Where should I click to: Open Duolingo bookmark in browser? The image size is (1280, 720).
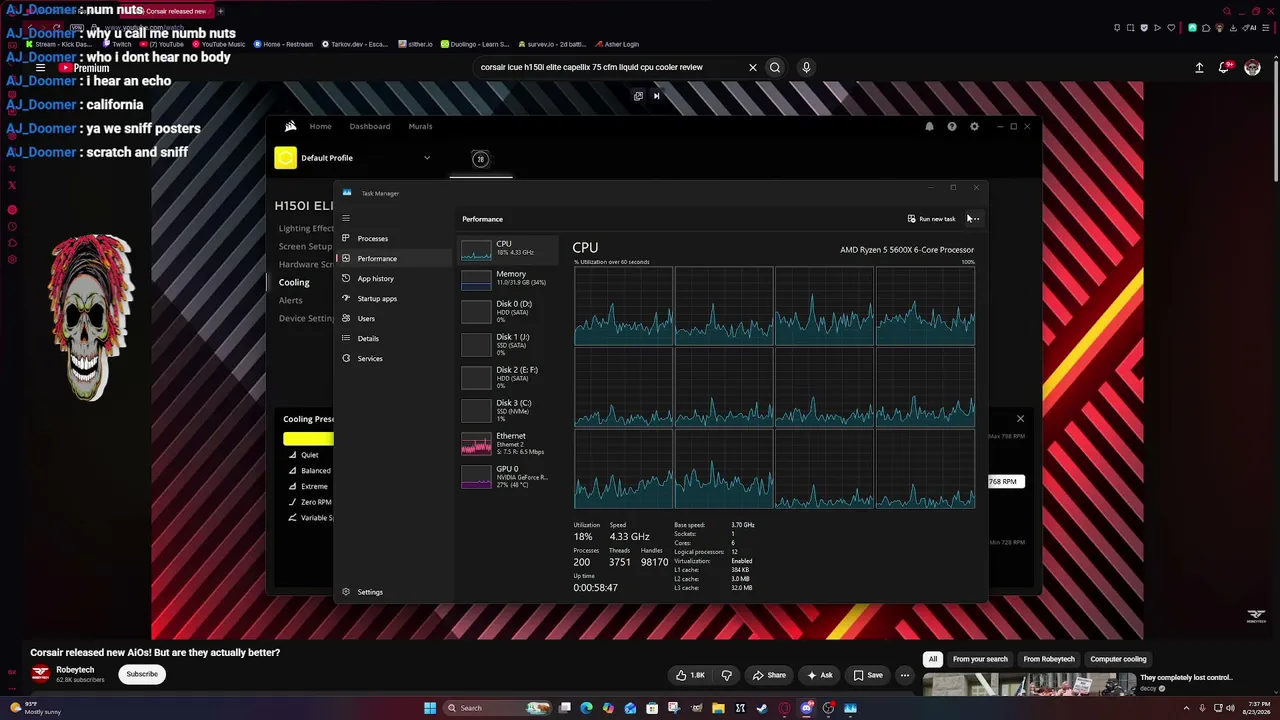[475, 44]
